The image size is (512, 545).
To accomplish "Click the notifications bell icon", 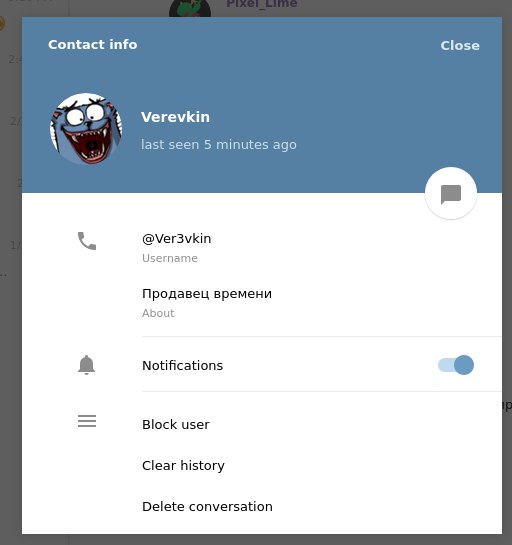I will 87,365.
